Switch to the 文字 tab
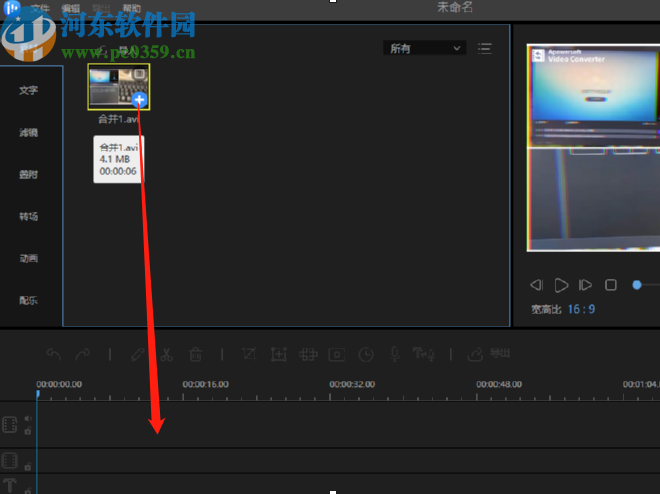Screen dimensions: 660x494 (x=29, y=90)
